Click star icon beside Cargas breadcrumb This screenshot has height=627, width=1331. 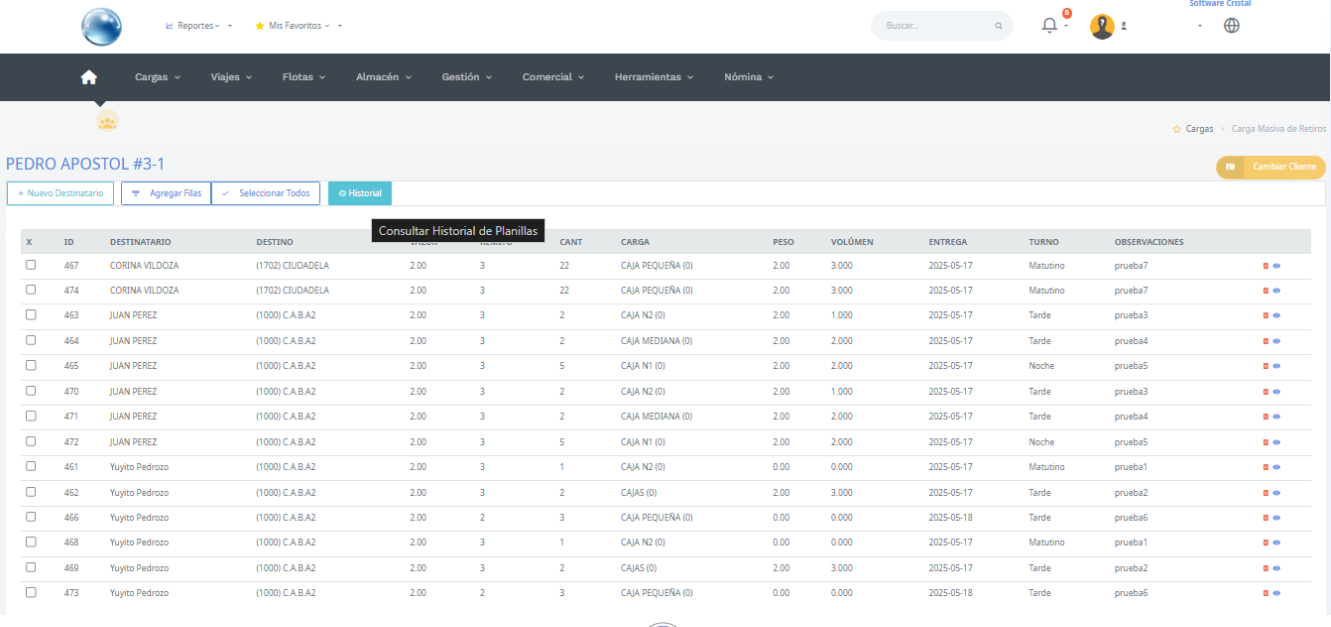(x=1177, y=129)
